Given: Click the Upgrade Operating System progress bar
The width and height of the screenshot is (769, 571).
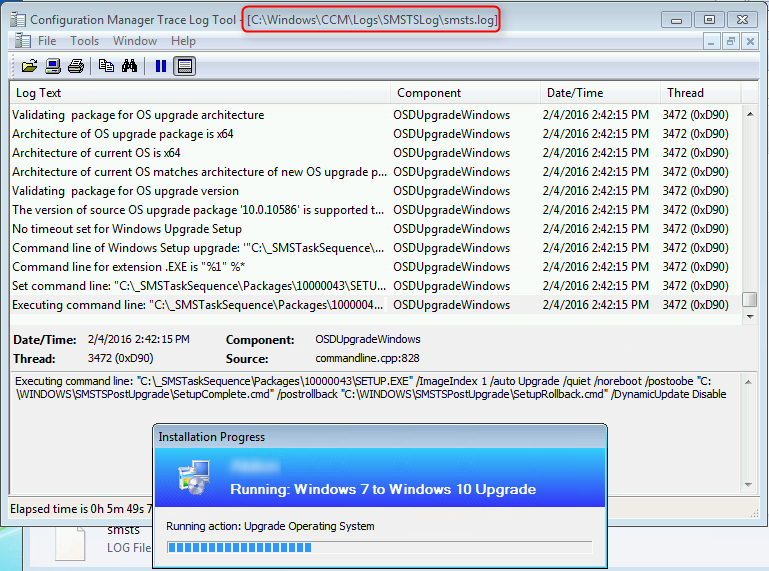Looking at the screenshot, I should (x=379, y=547).
